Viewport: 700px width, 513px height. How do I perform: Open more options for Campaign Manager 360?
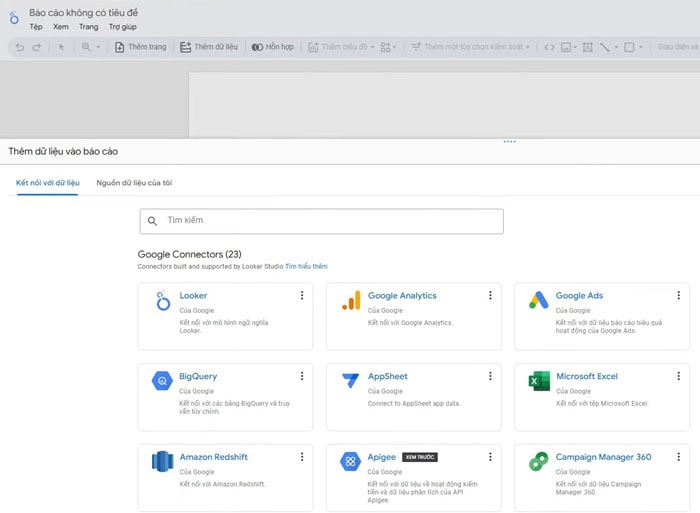(x=679, y=456)
